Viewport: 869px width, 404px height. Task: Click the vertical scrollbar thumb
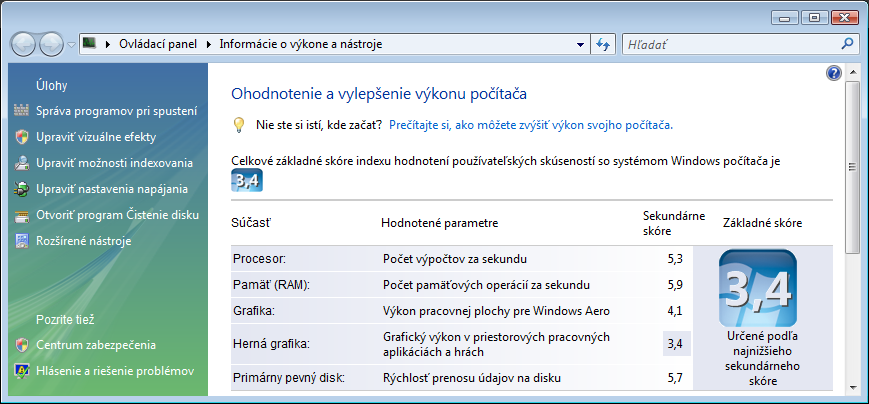pyautogui.click(x=853, y=166)
